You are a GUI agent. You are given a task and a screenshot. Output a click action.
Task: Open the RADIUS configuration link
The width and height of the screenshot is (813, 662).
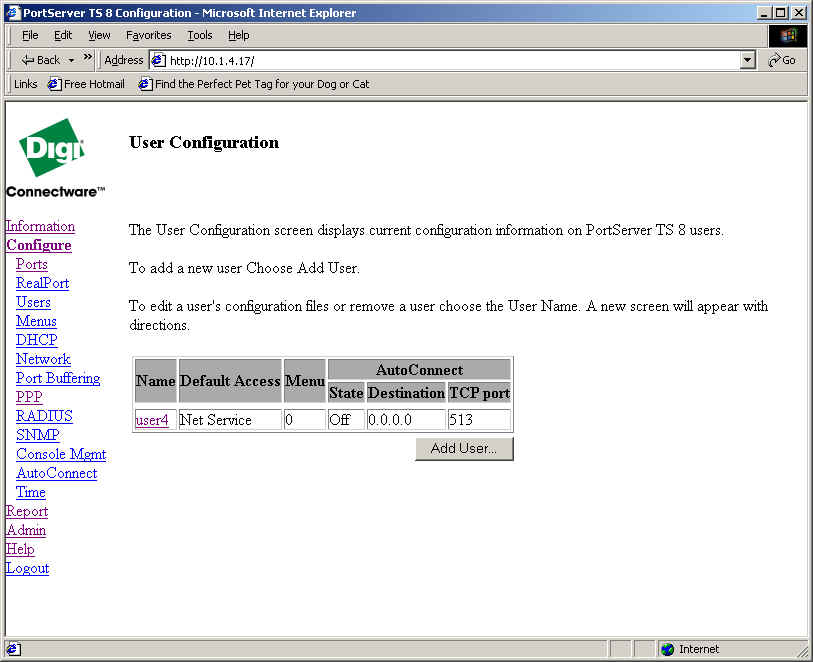point(44,416)
